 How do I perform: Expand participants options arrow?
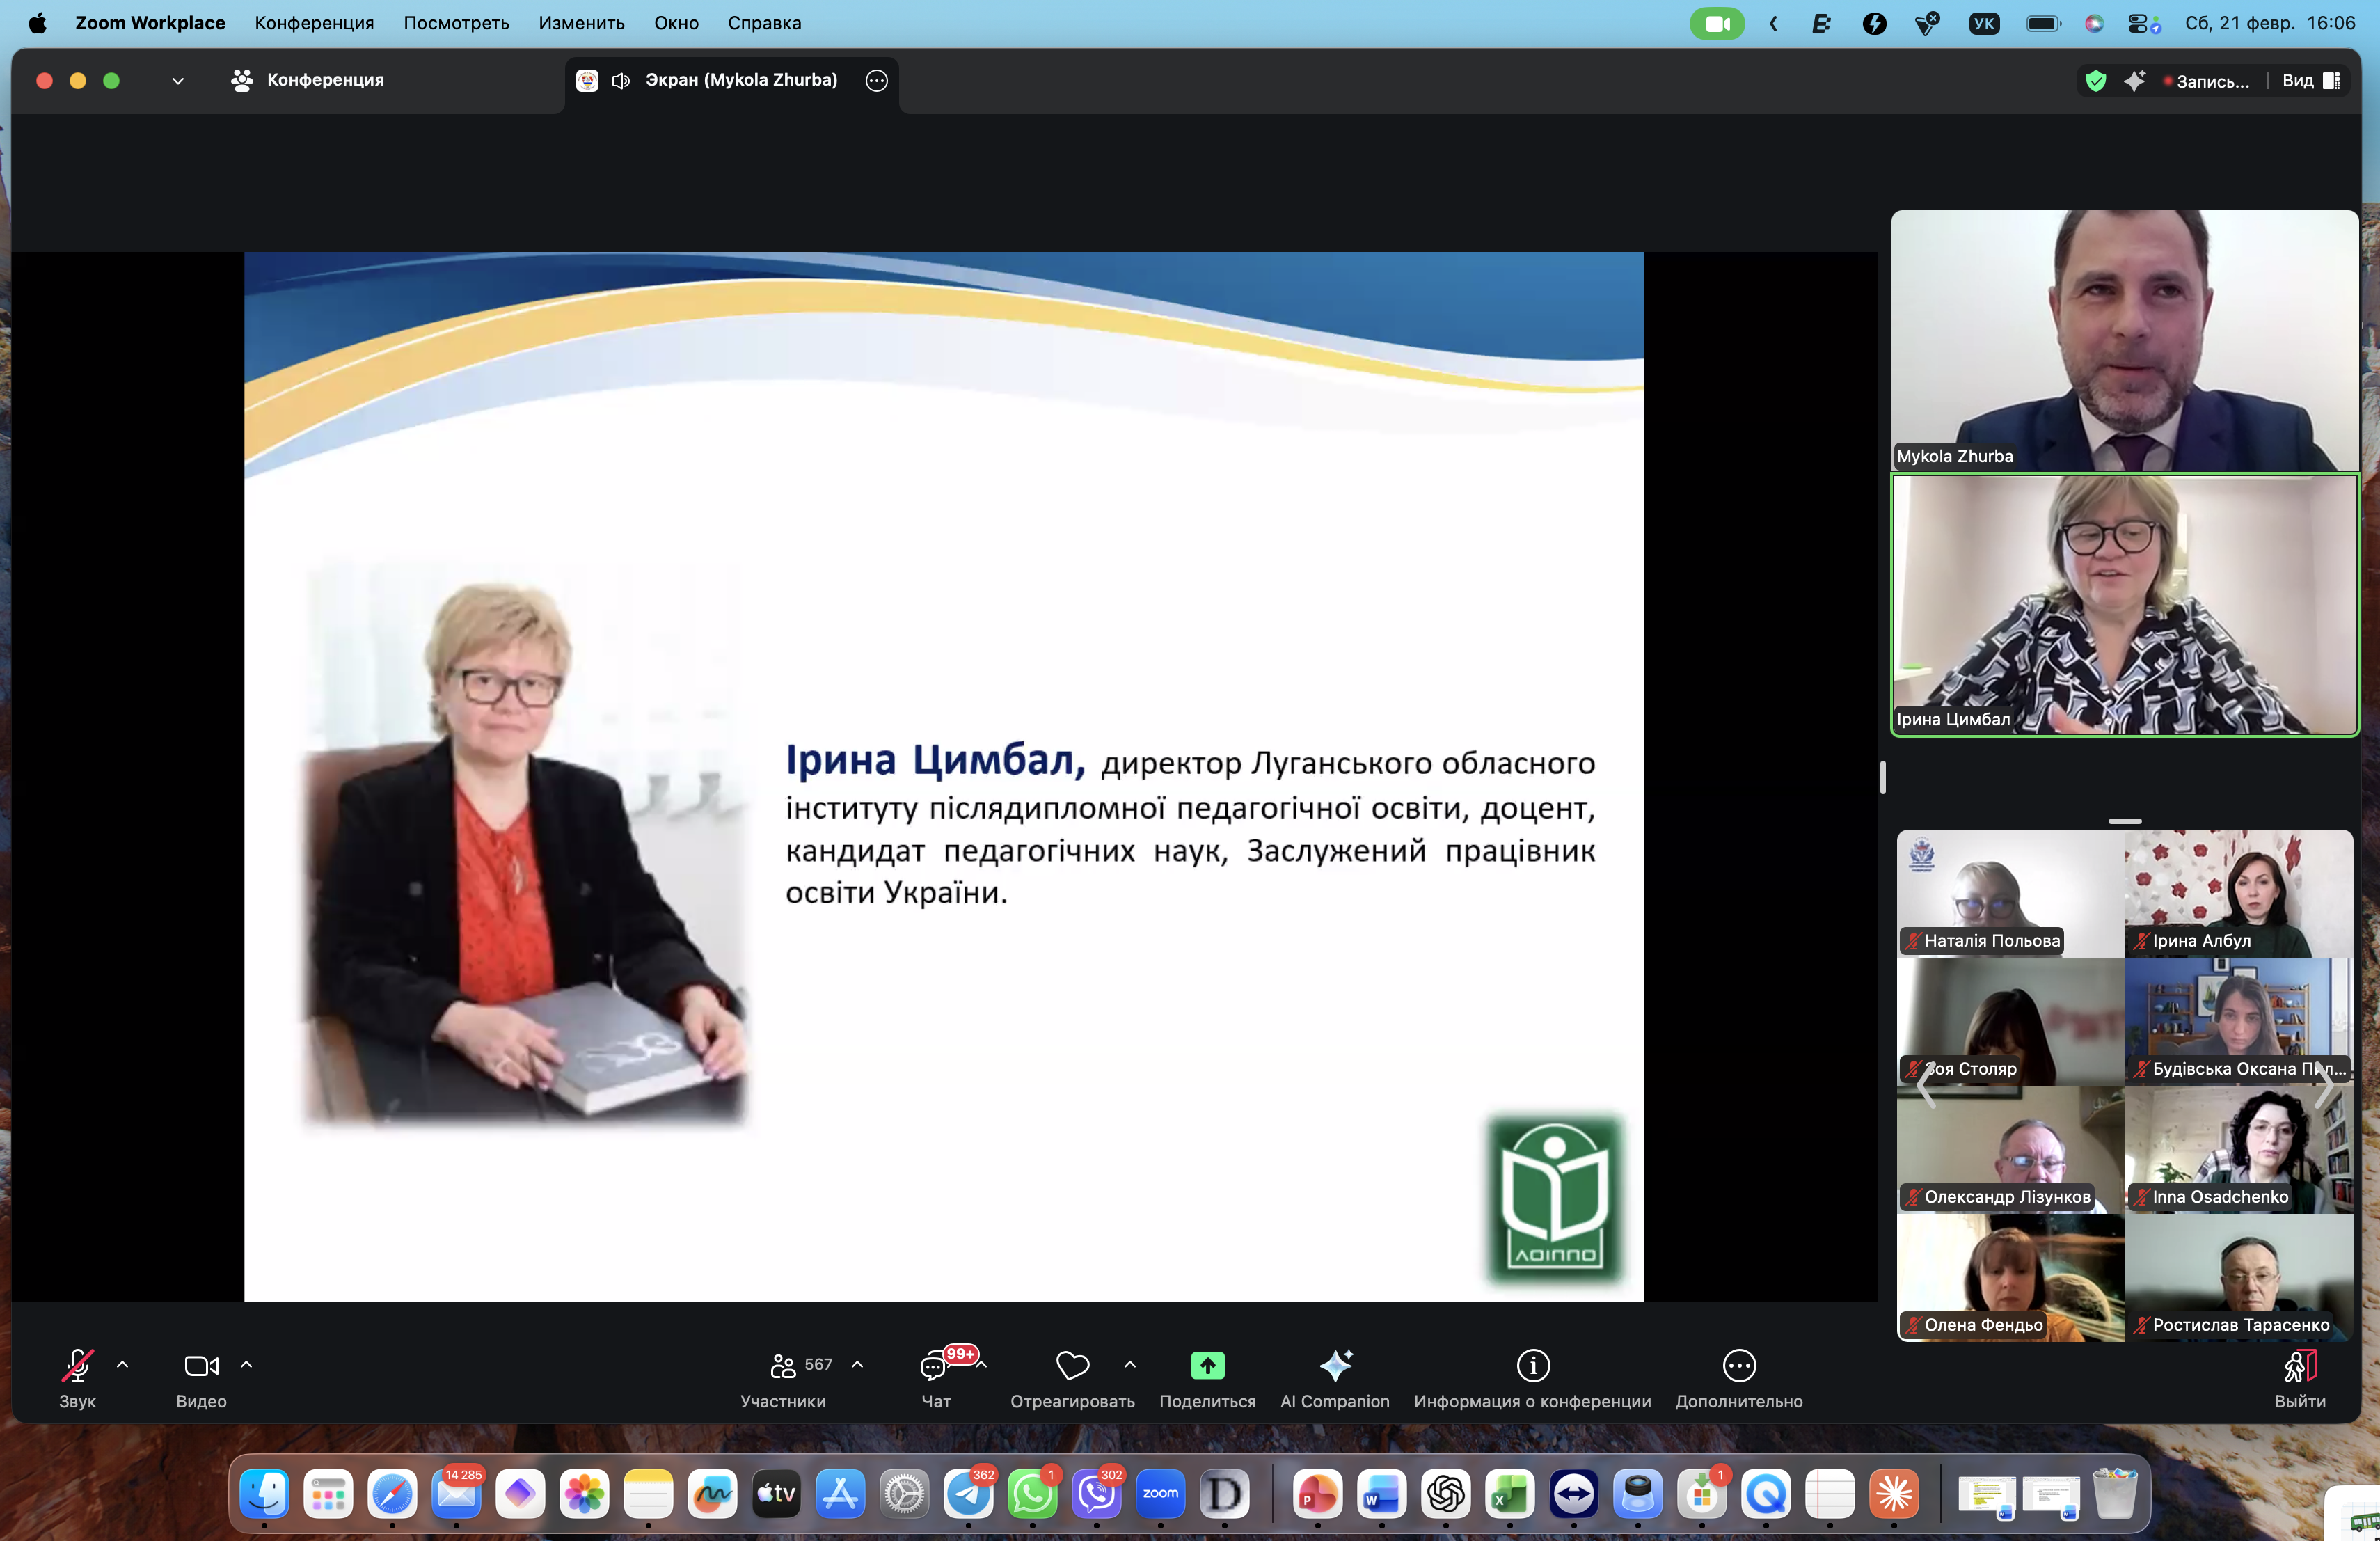[x=857, y=1364]
